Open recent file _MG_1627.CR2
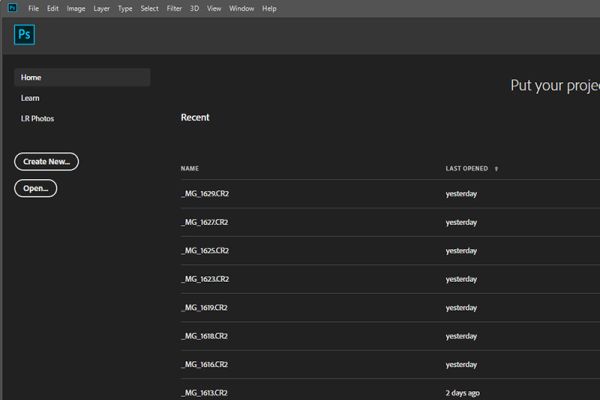600x400 pixels. (x=204, y=222)
